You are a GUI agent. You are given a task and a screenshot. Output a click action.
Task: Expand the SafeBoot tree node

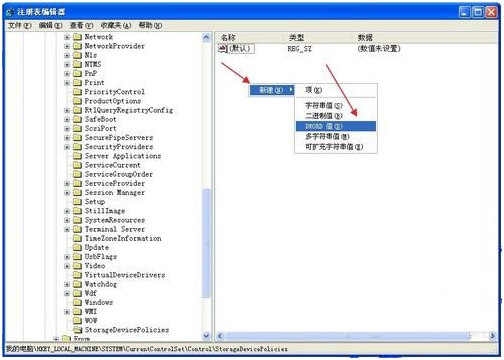pos(67,119)
